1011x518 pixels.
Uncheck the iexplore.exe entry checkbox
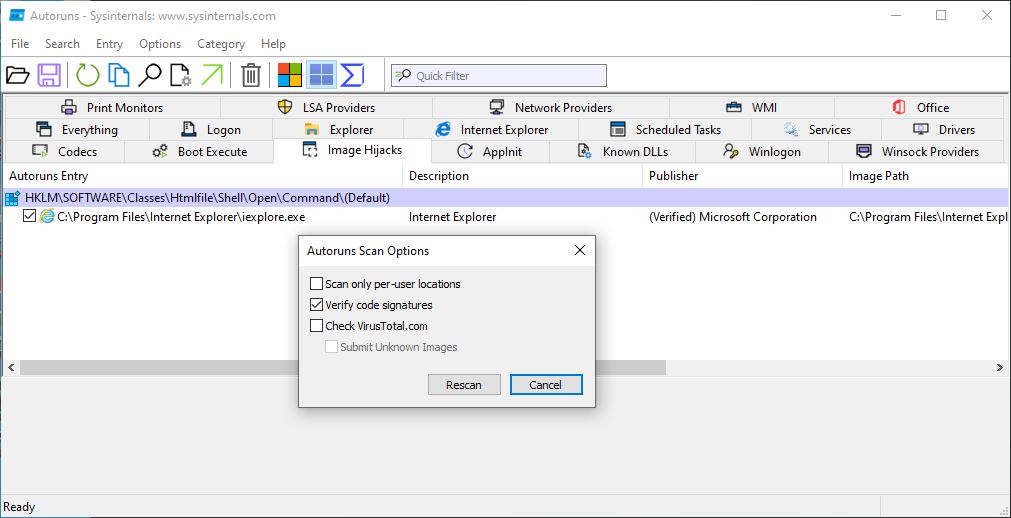tap(29, 217)
